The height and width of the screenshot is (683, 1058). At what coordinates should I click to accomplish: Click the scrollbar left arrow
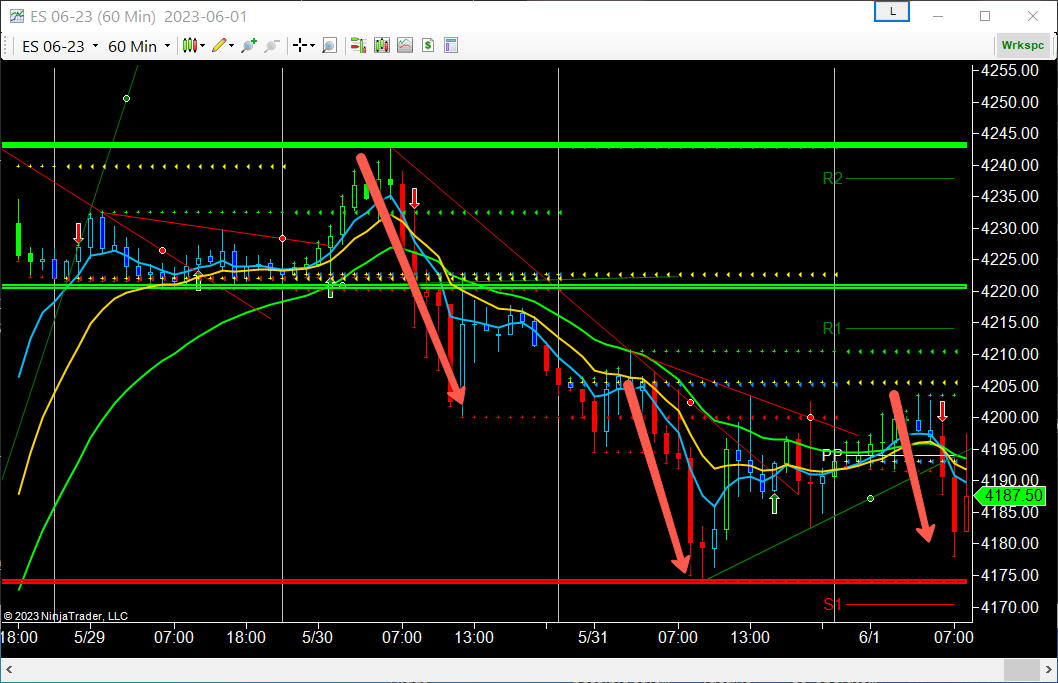[x=9, y=670]
